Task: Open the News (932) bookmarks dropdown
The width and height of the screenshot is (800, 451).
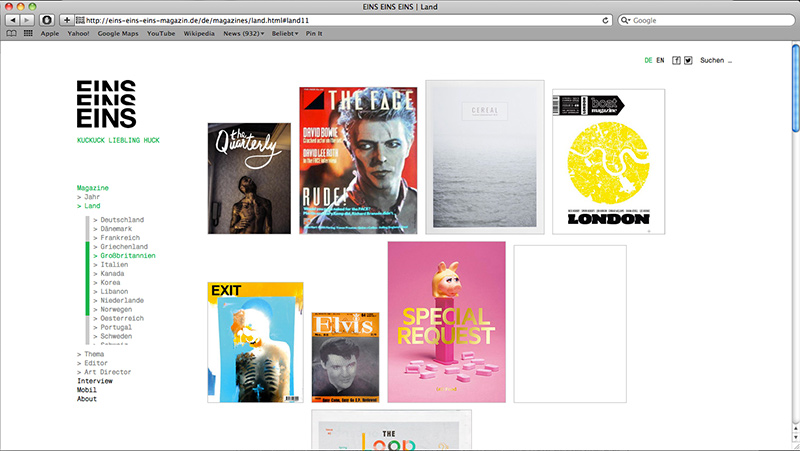Action: tap(243, 33)
